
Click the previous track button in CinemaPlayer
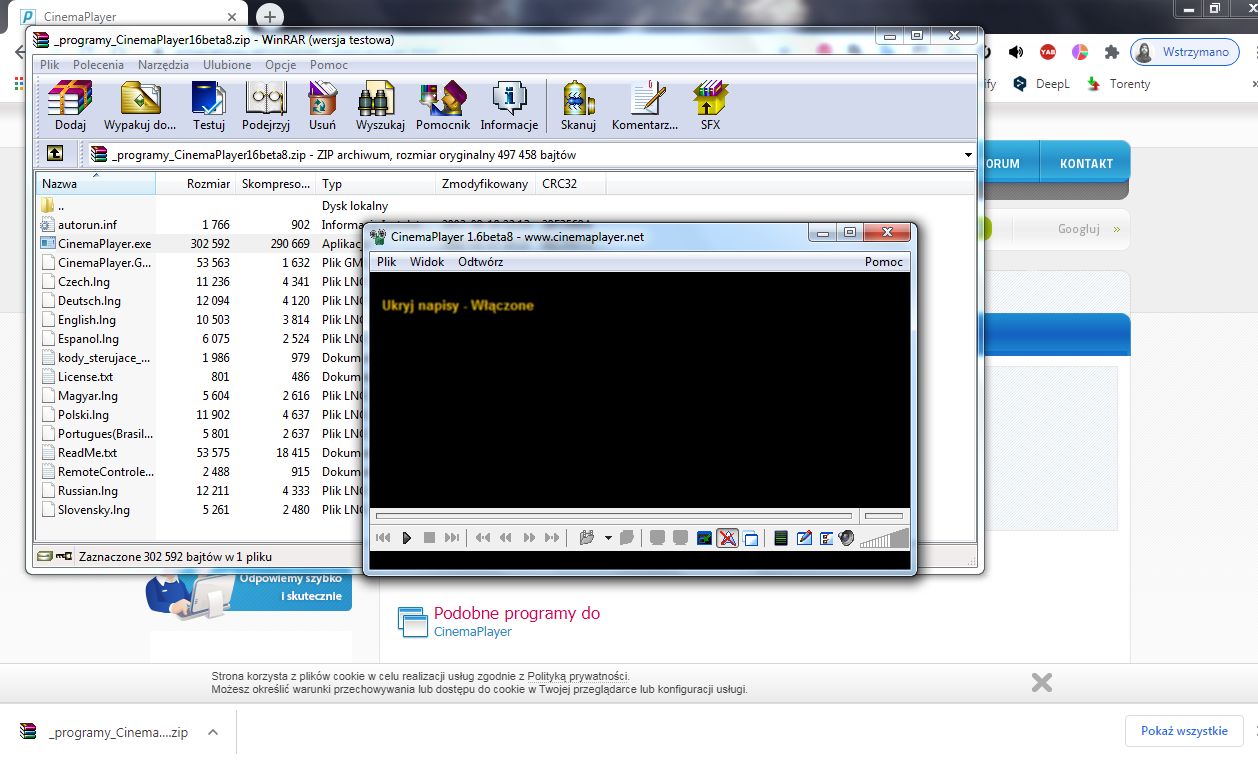click(383, 538)
